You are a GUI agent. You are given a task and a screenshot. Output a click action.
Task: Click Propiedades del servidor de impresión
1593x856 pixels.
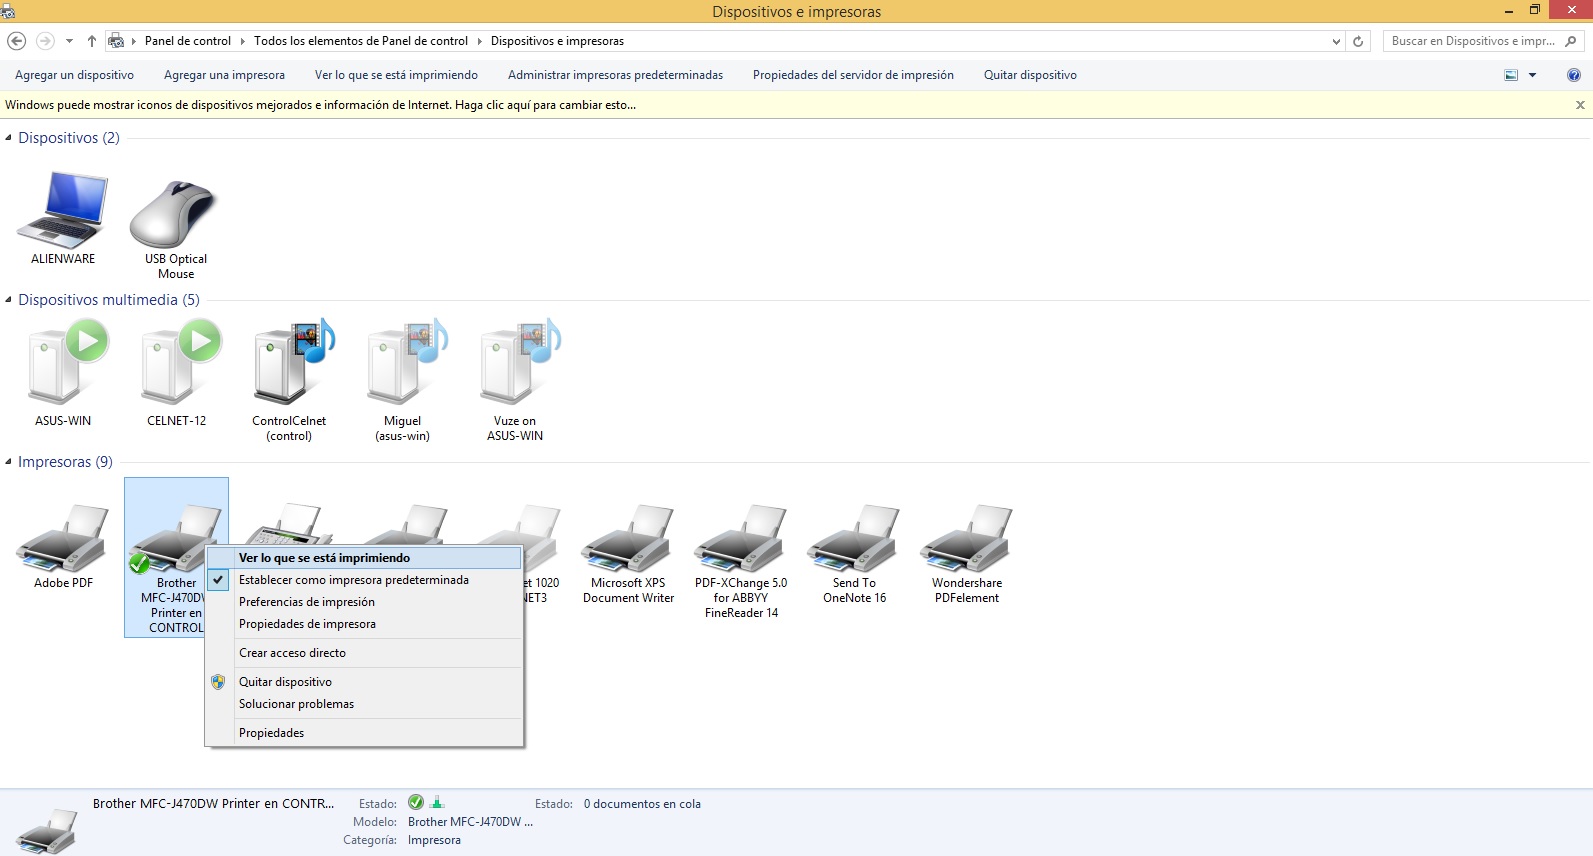(852, 75)
